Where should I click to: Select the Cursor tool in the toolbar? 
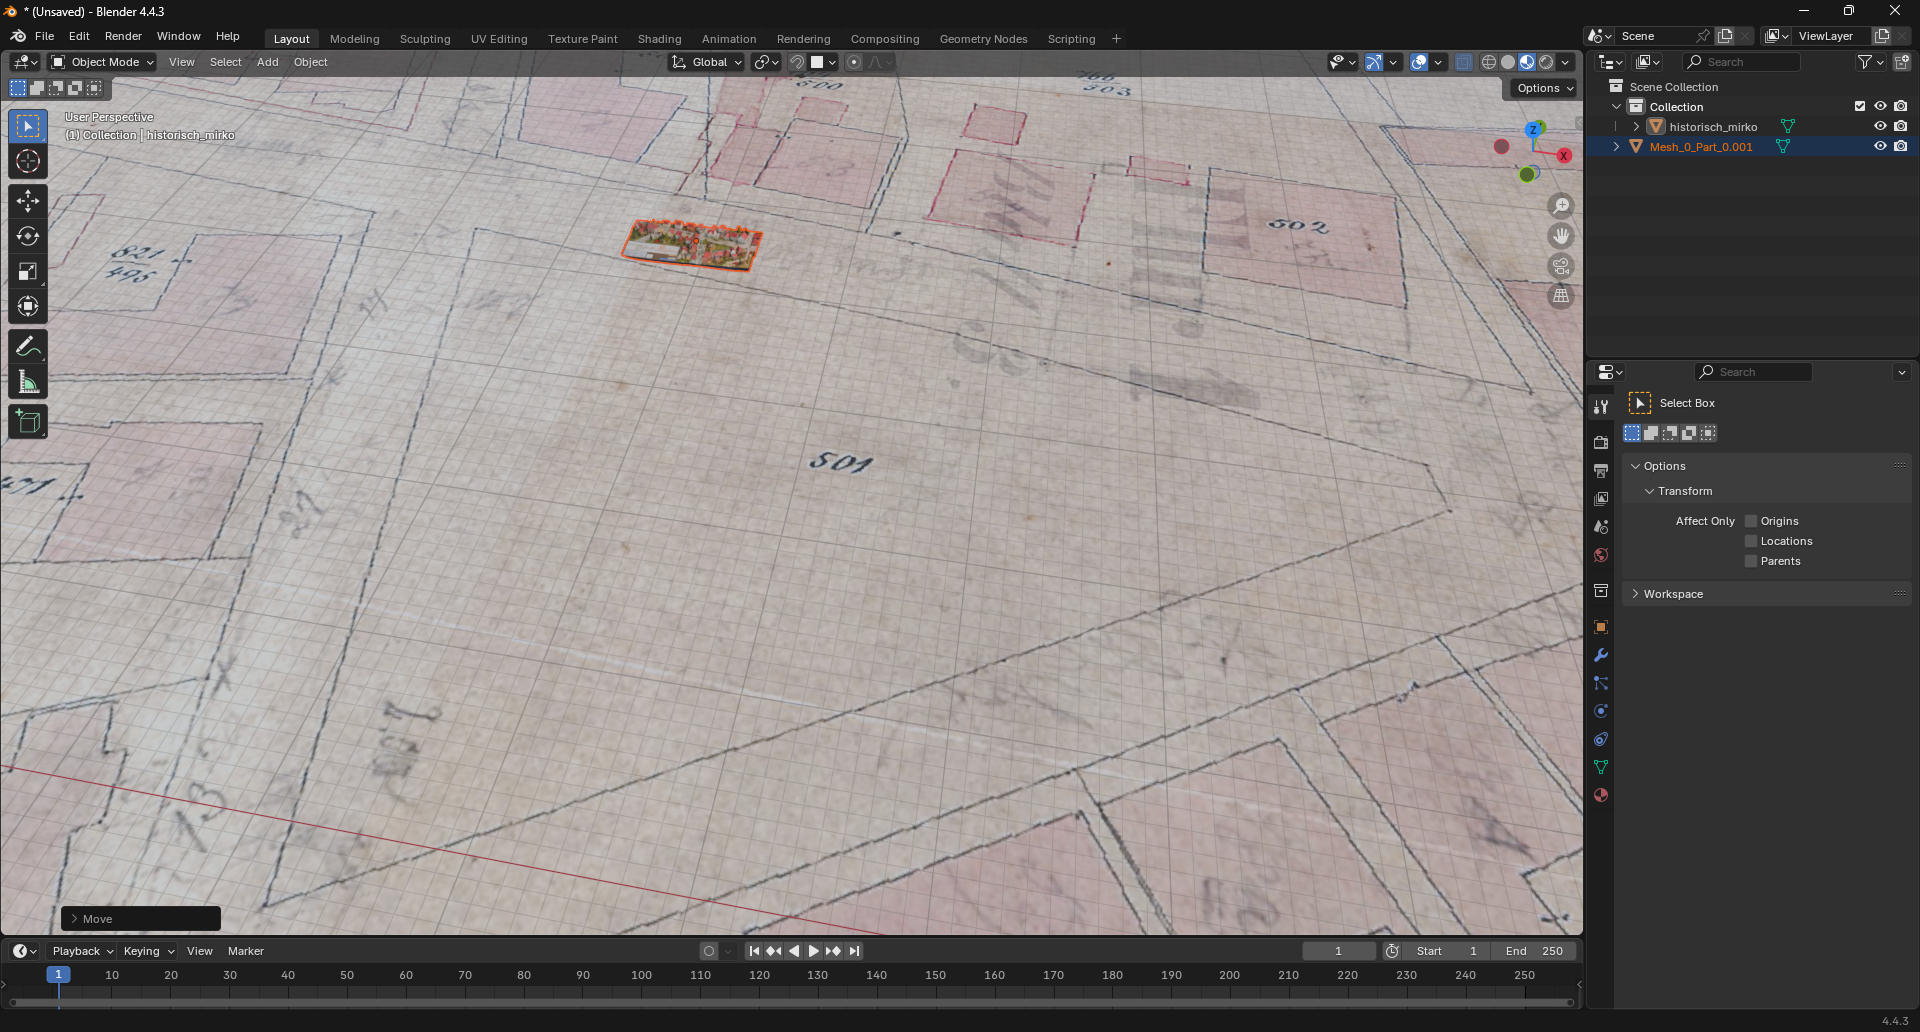pyautogui.click(x=28, y=162)
